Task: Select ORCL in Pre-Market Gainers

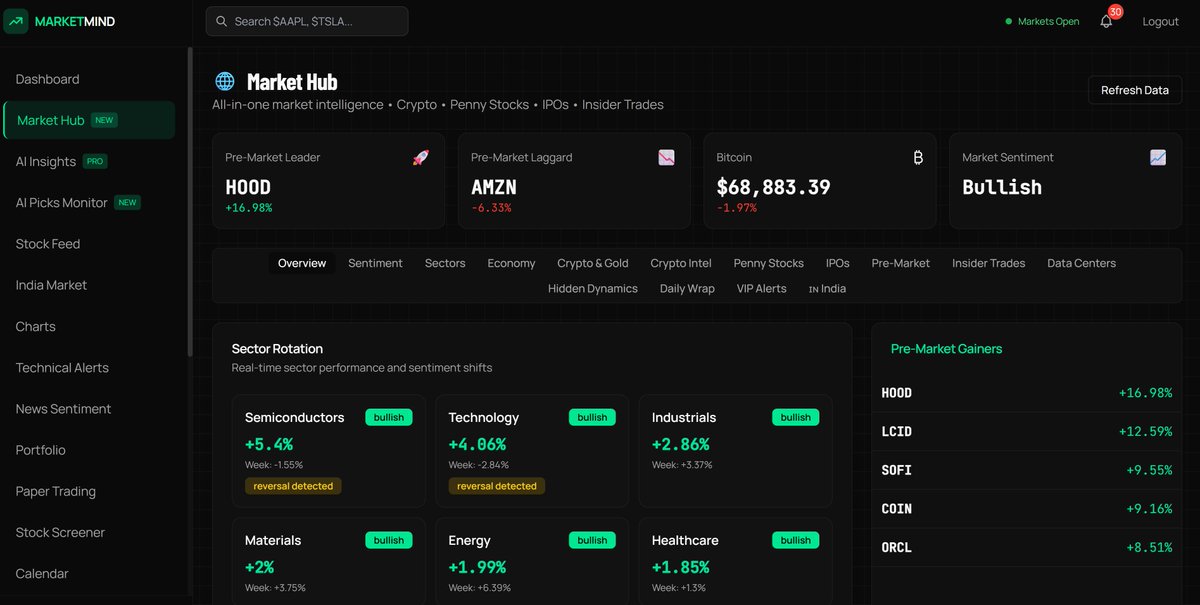Action: pos(1026,547)
